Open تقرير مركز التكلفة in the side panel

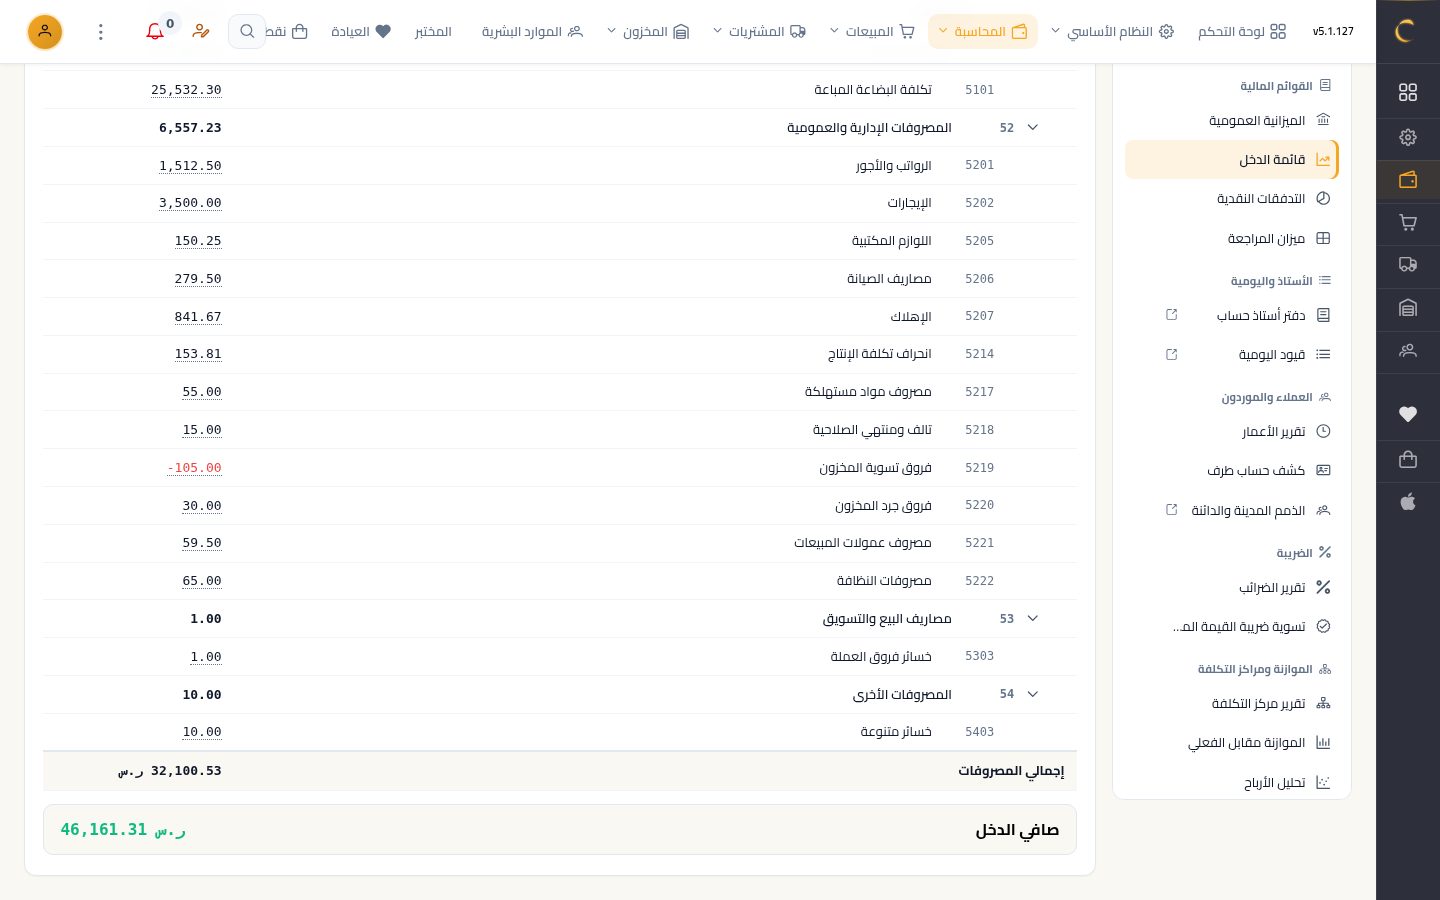pos(1232,704)
